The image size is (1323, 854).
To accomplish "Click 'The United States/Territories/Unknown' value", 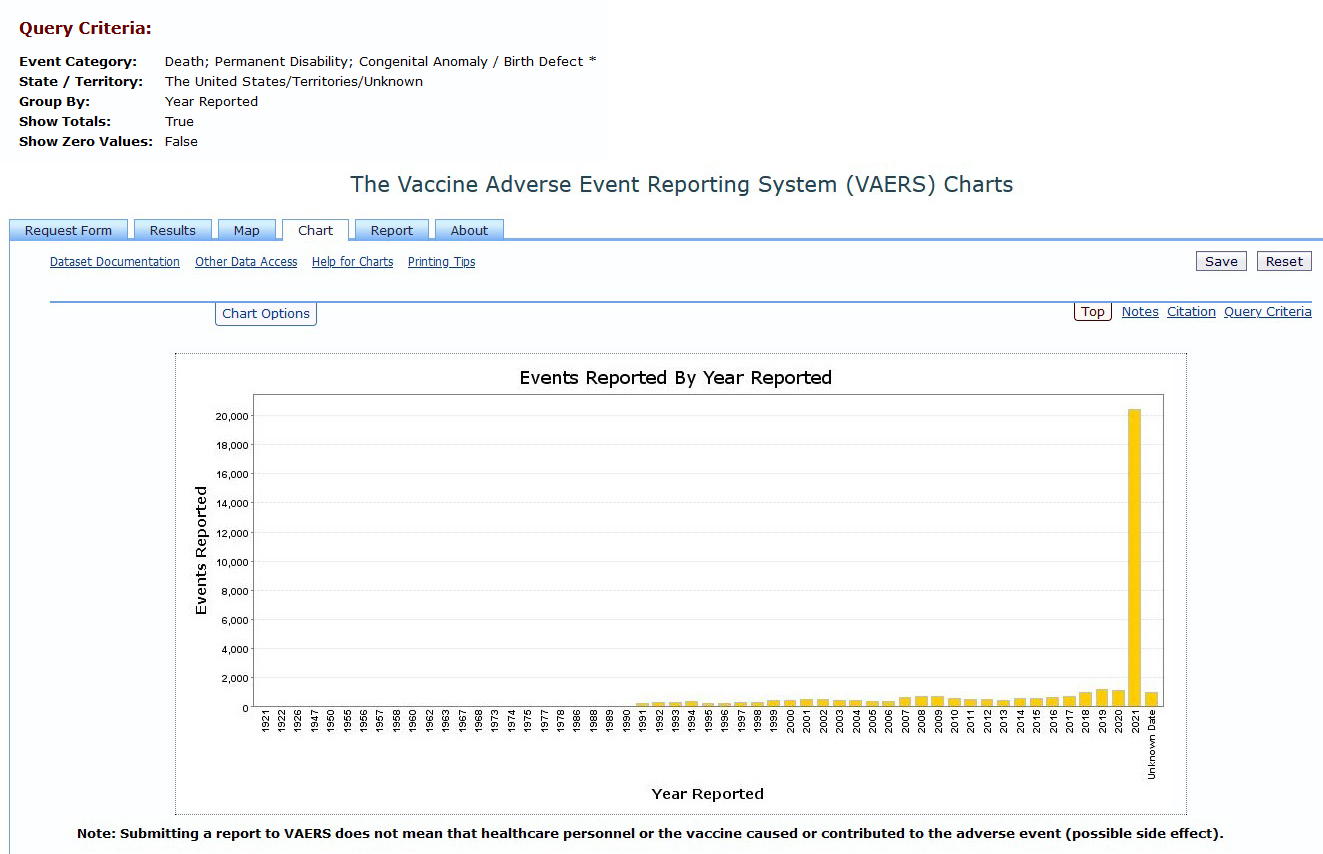I will 294,82.
